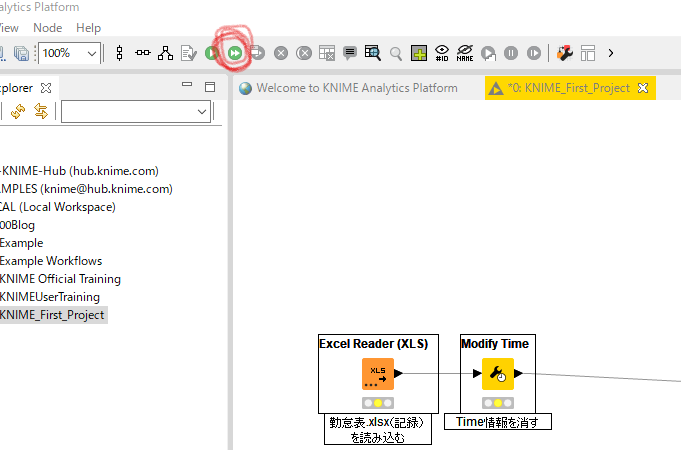The width and height of the screenshot is (681, 450).
Task: Expand toolbar overflow chevron
Action: click(x=611, y=53)
